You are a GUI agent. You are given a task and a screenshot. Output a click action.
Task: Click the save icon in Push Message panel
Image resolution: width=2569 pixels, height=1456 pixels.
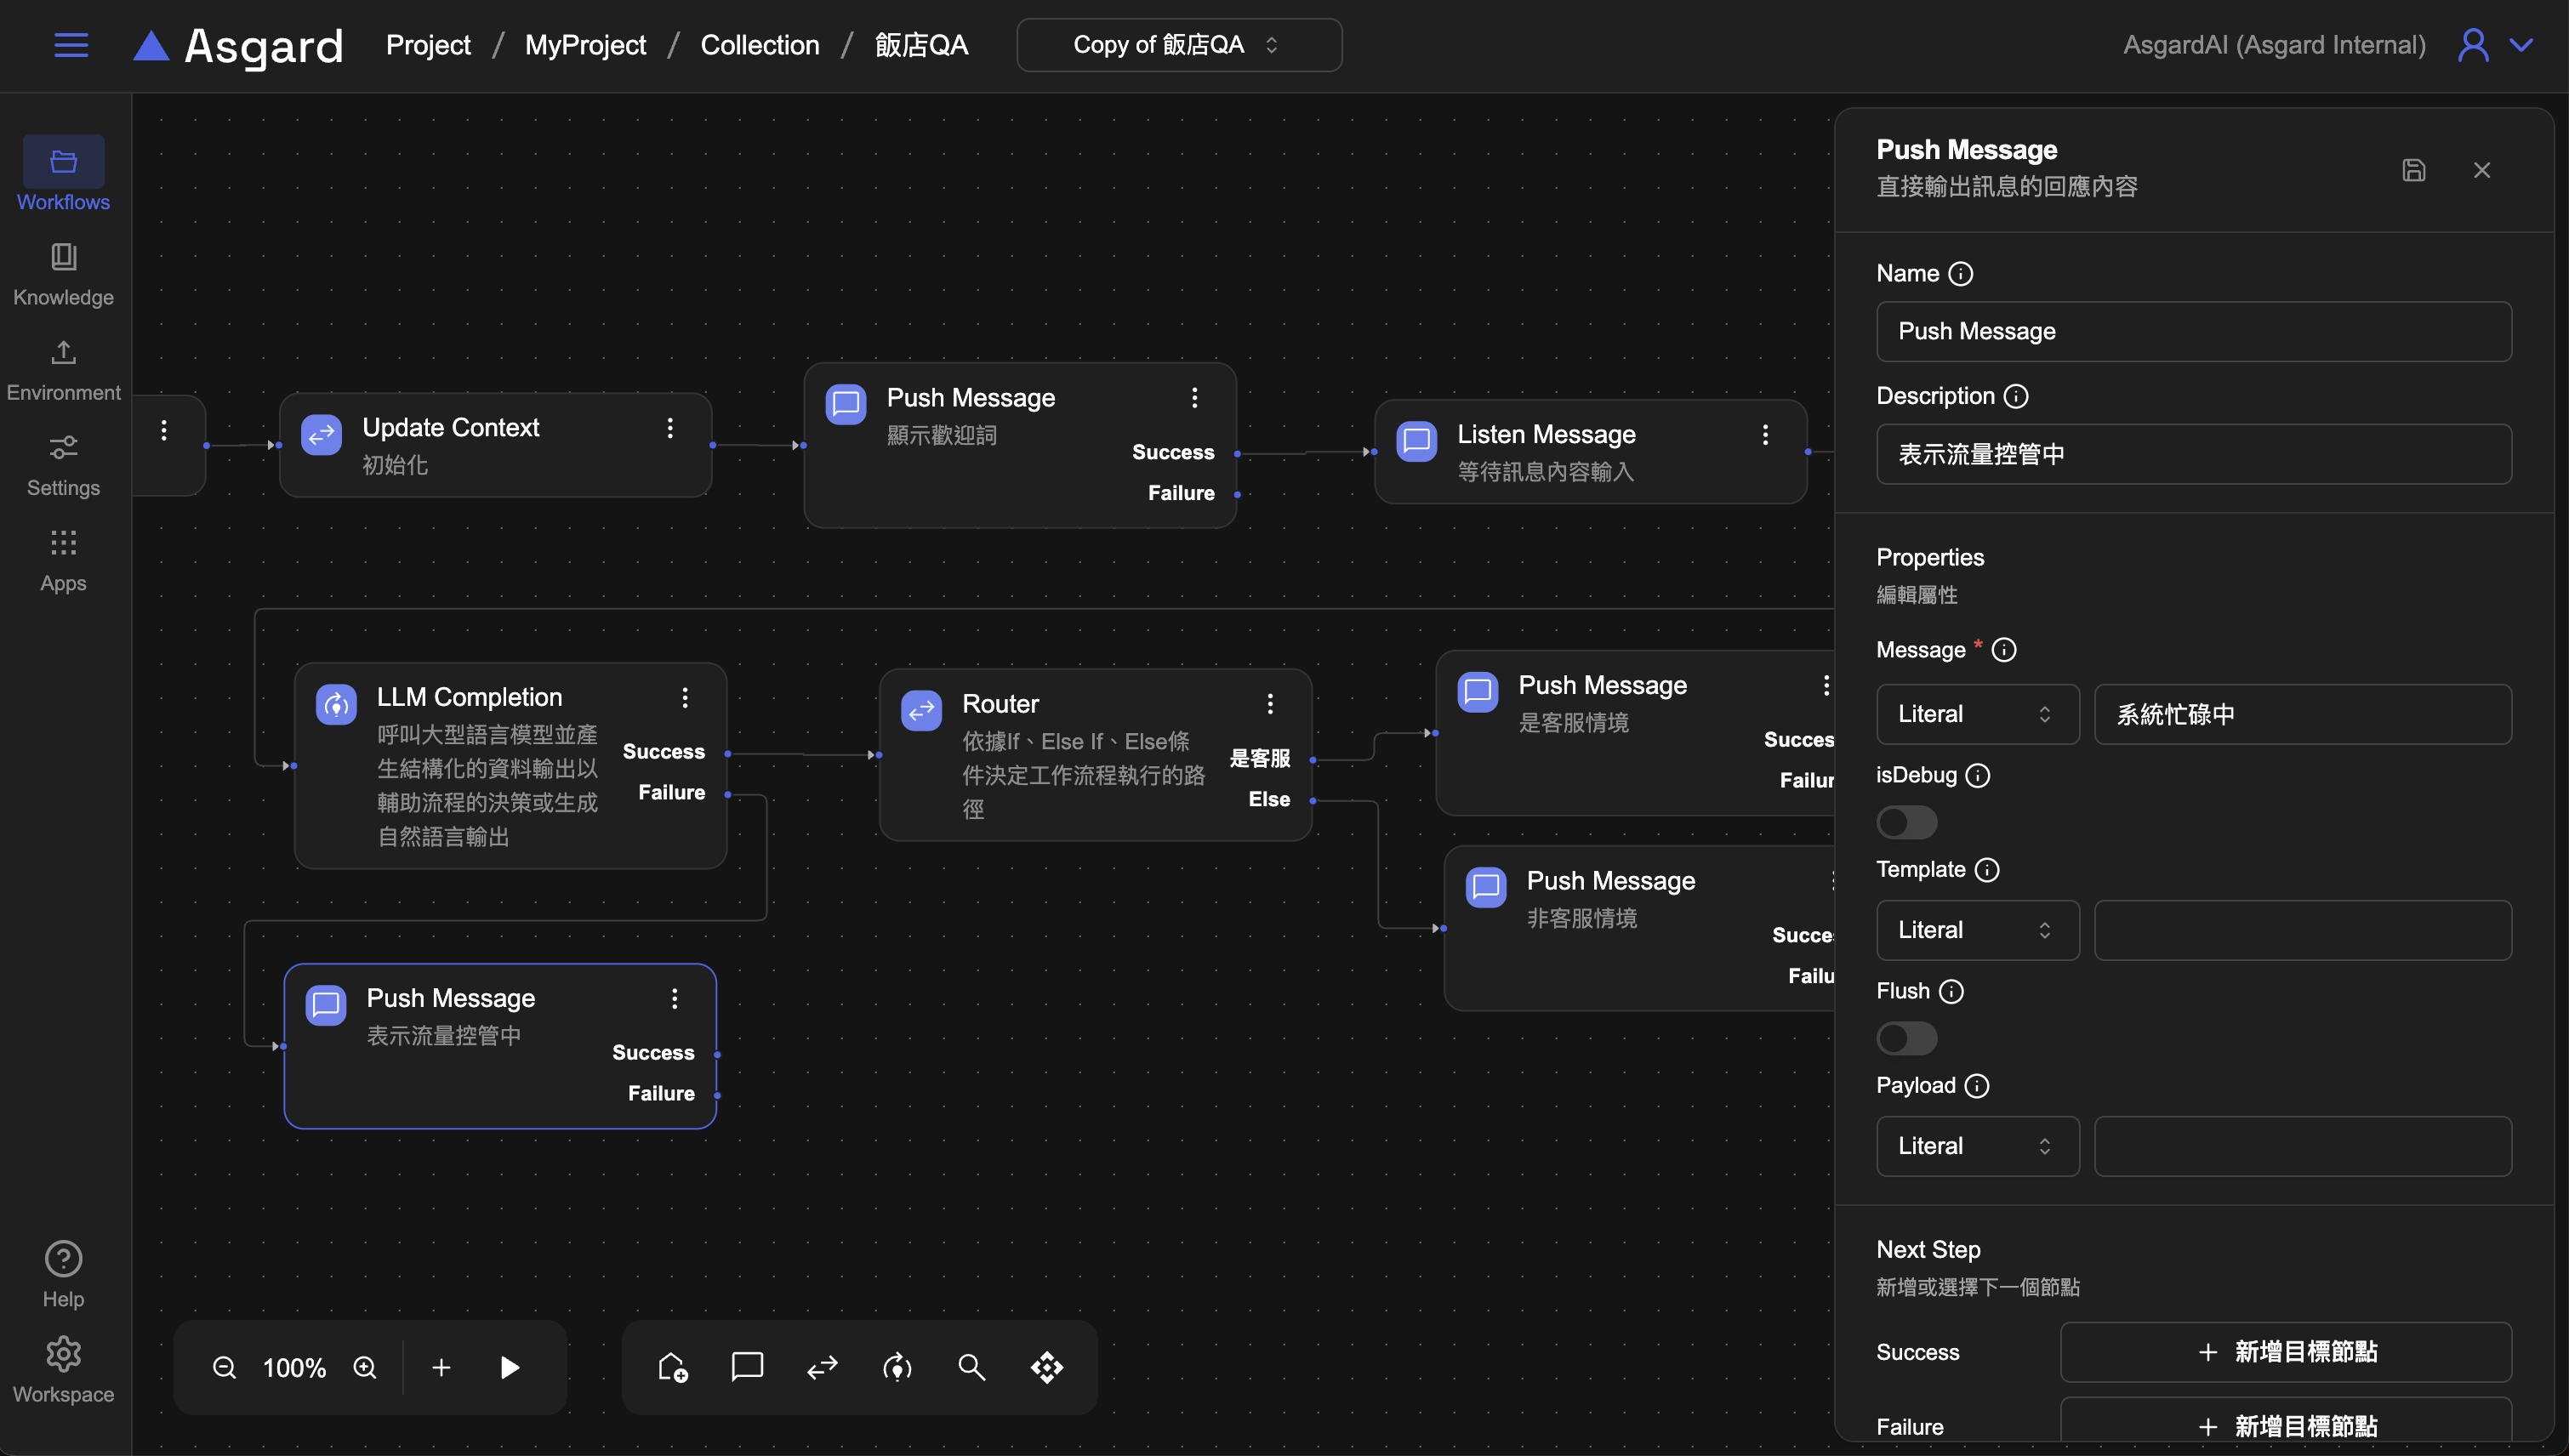coord(2413,170)
